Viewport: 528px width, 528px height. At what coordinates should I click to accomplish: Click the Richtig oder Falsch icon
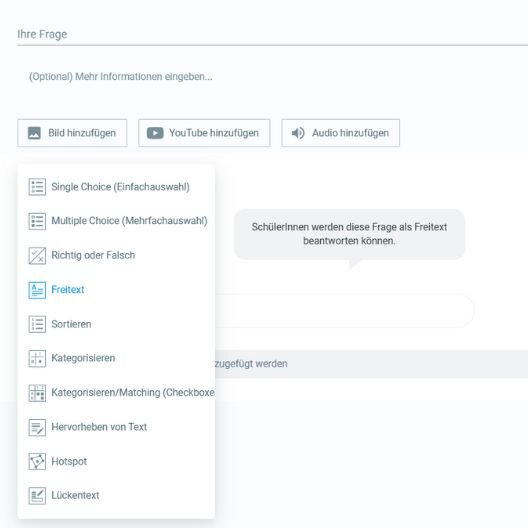tap(37, 255)
